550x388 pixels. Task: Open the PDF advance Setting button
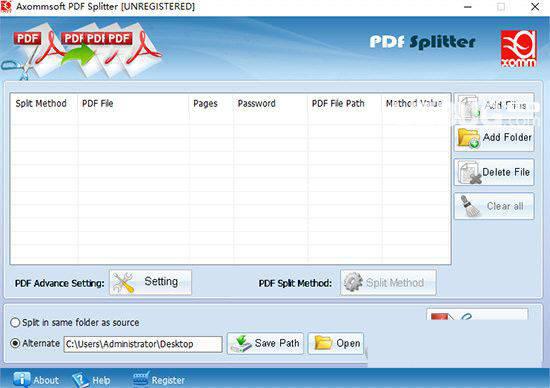click(150, 282)
